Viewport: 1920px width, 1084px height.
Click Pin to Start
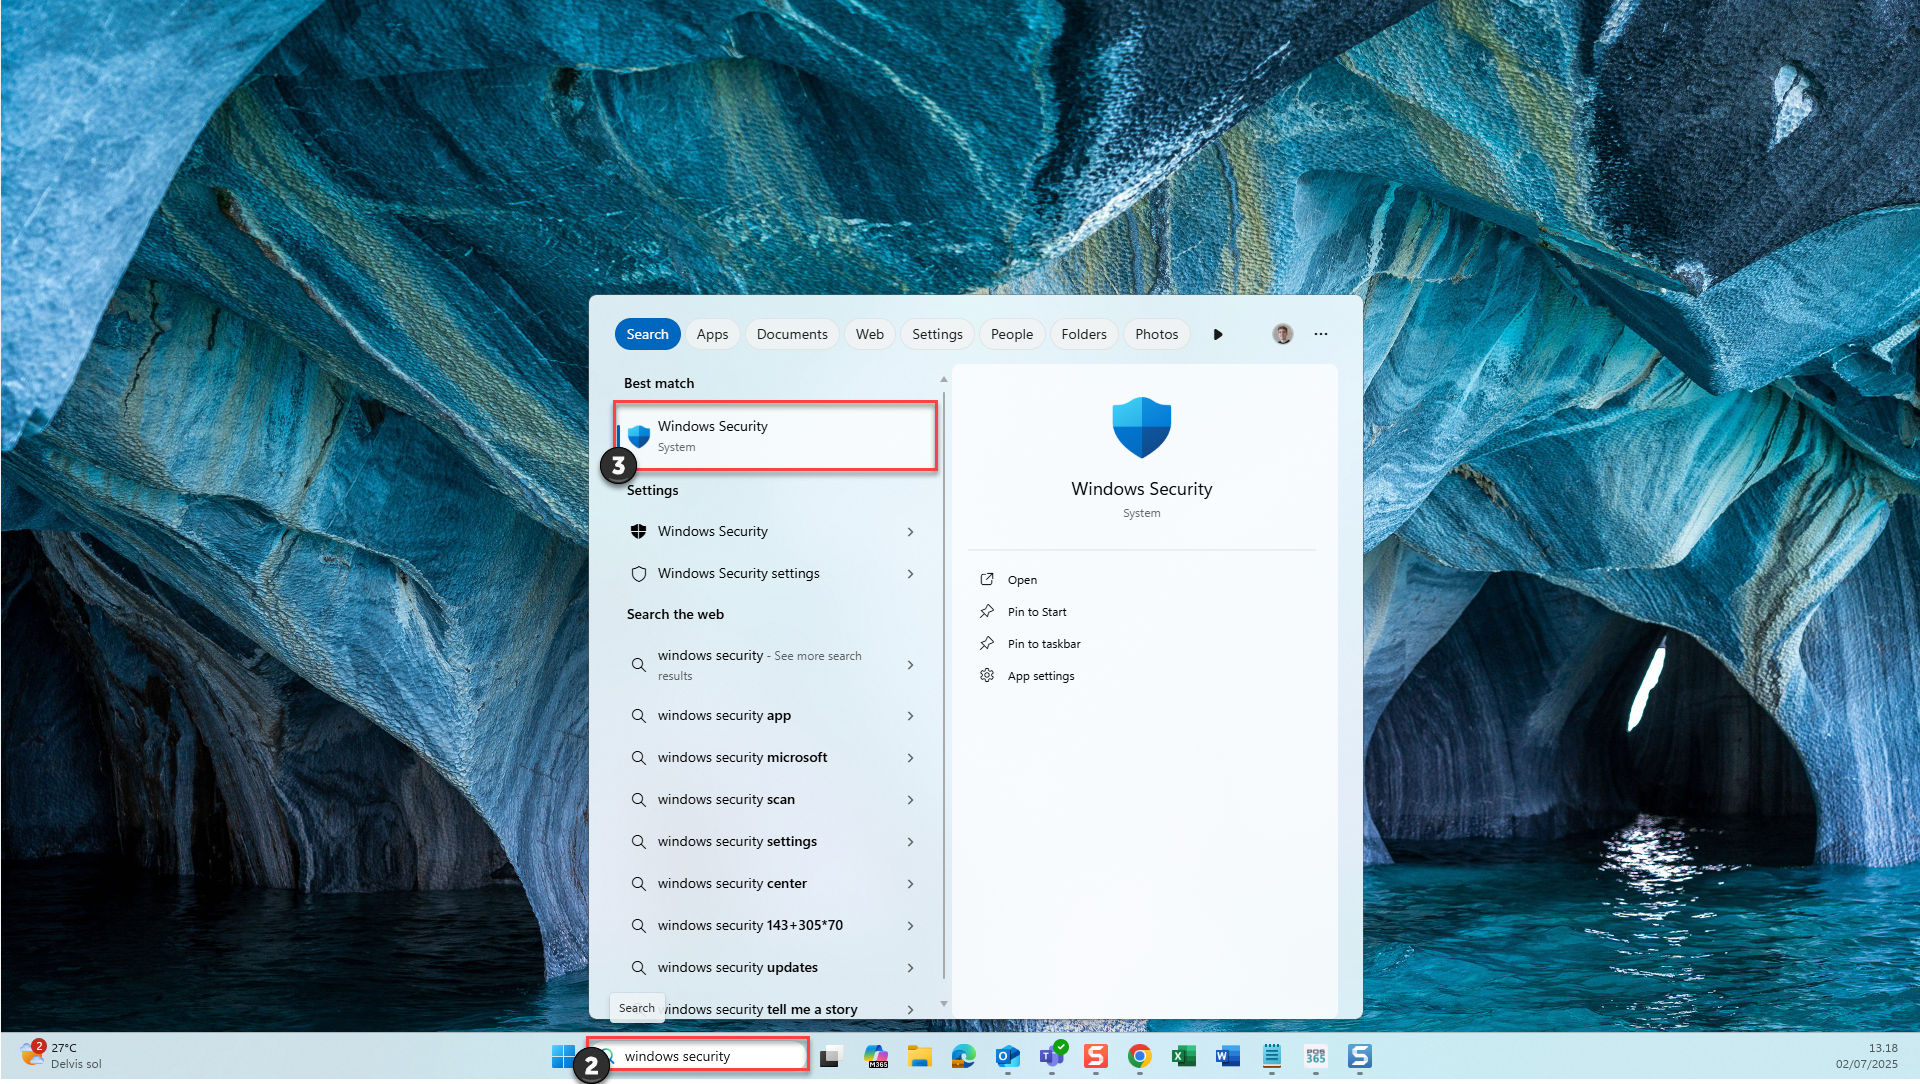pos(1037,612)
